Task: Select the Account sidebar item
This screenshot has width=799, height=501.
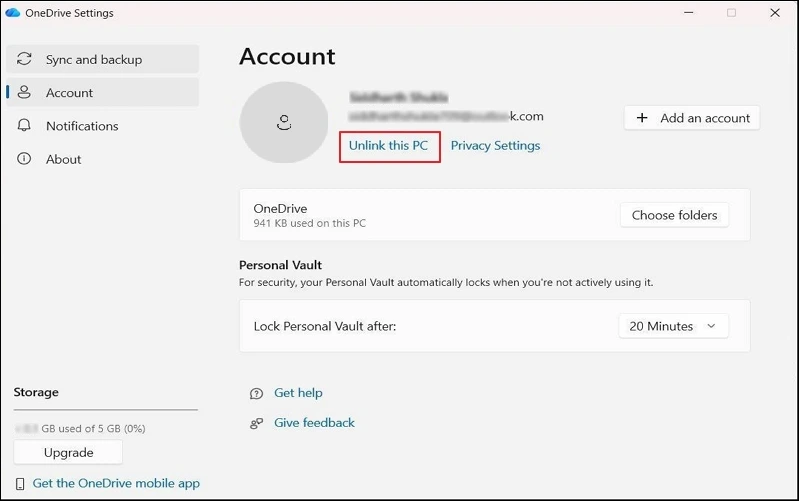Action: pyautogui.click(x=102, y=92)
